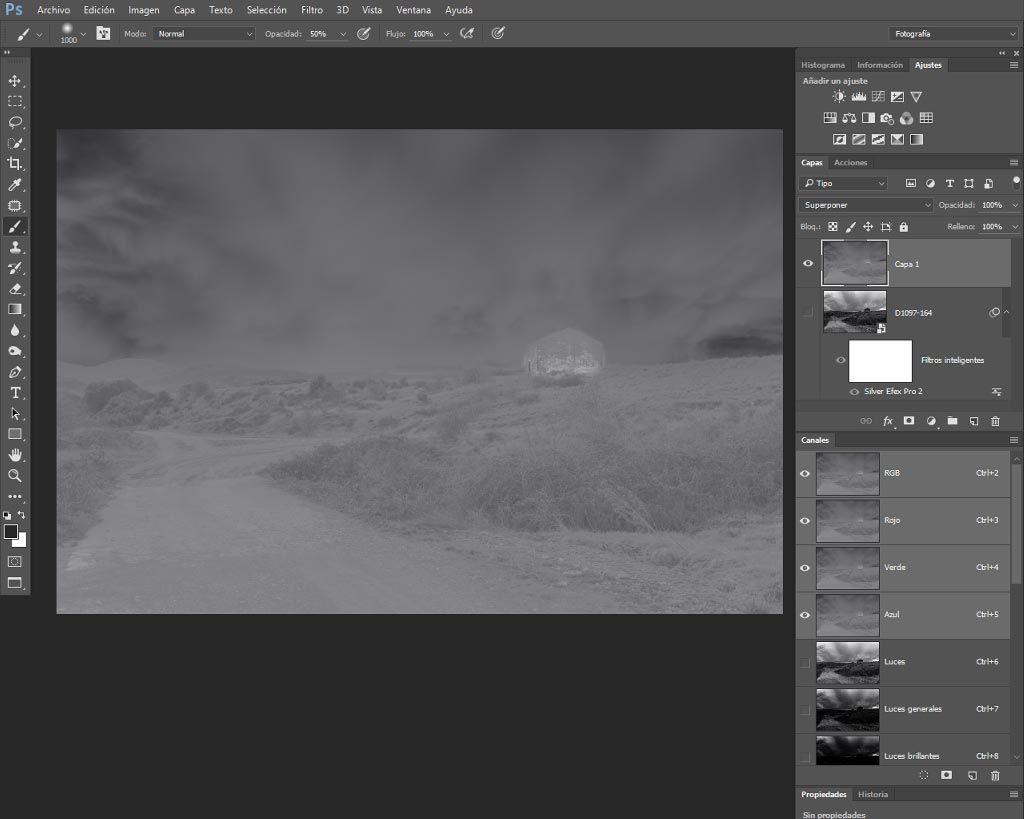
Task: Hide the RGB channel
Action: 805,474
